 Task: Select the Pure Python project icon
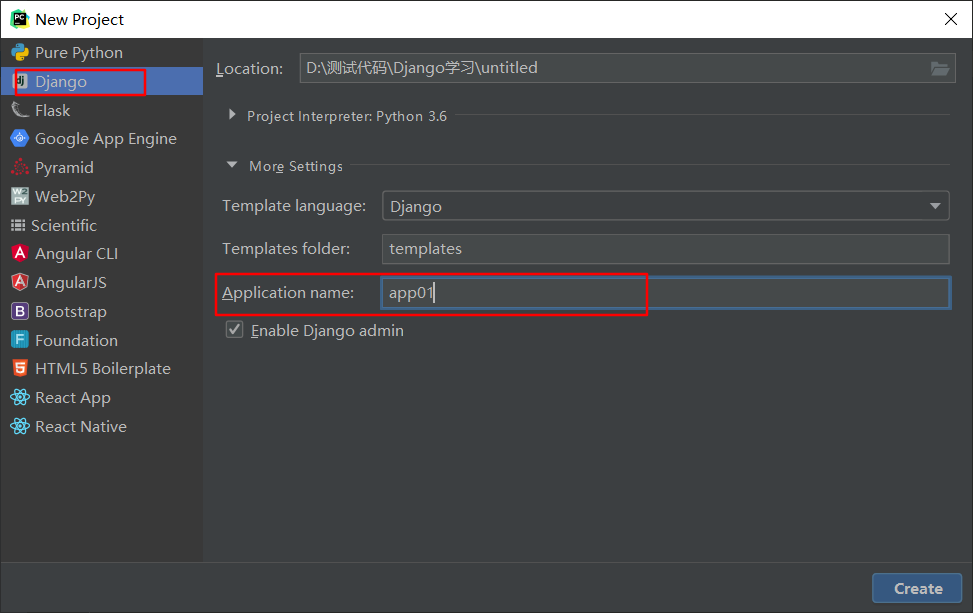coord(20,53)
